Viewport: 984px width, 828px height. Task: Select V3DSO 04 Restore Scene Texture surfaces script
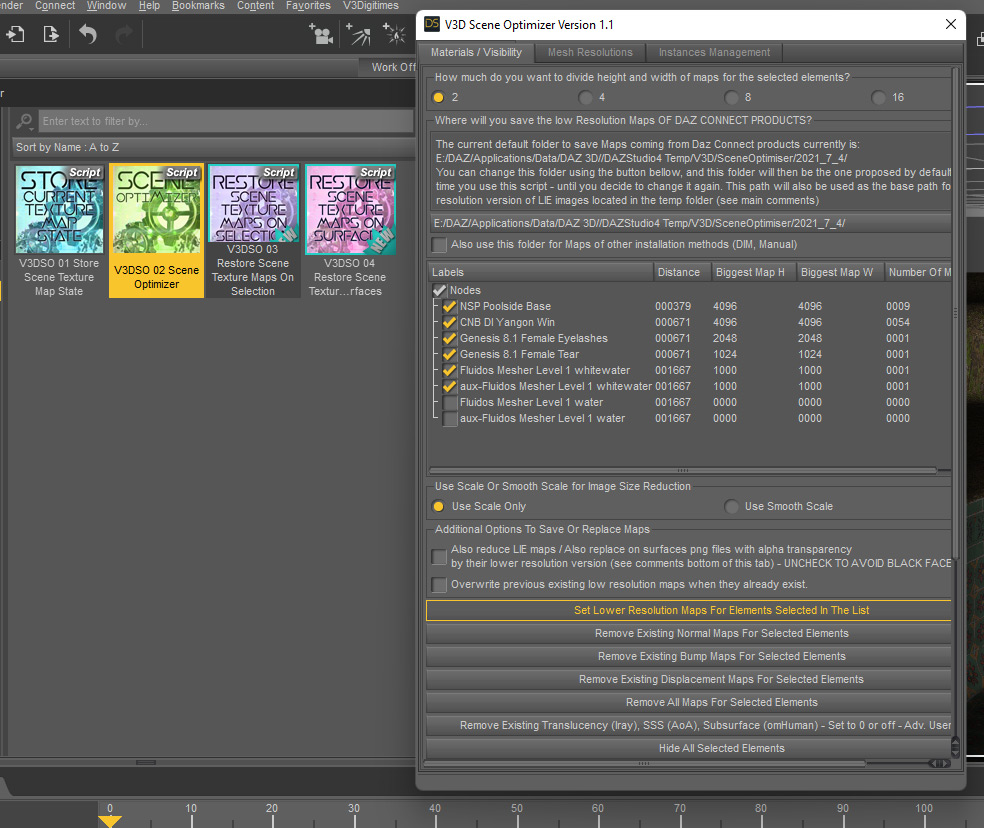click(350, 230)
